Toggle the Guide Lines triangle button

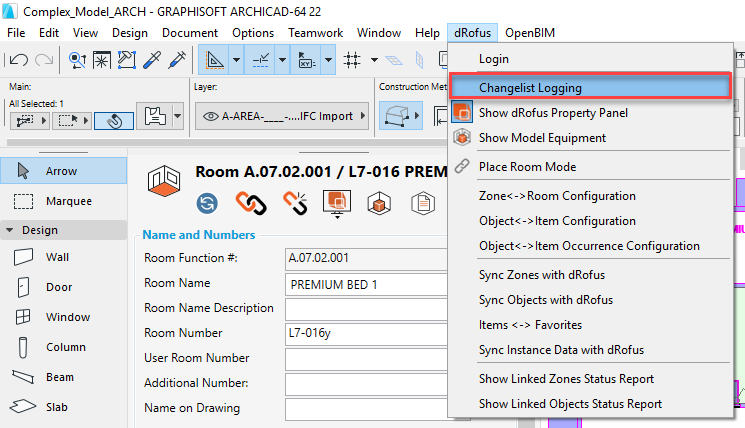pos(214,60)
